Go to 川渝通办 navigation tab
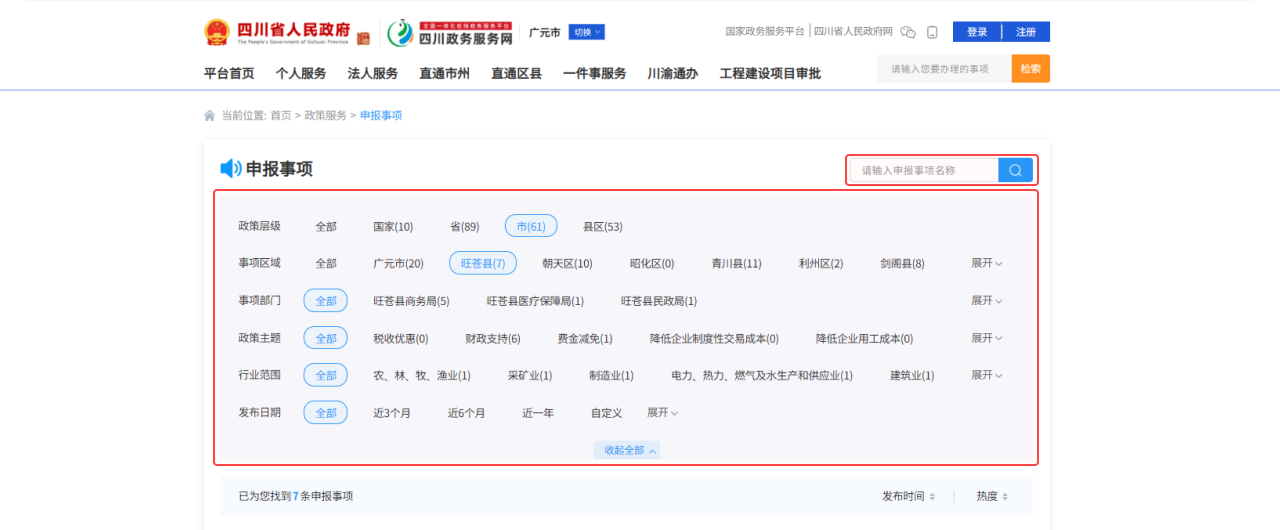The image size is (1280, 530). [x=672, y=73]
